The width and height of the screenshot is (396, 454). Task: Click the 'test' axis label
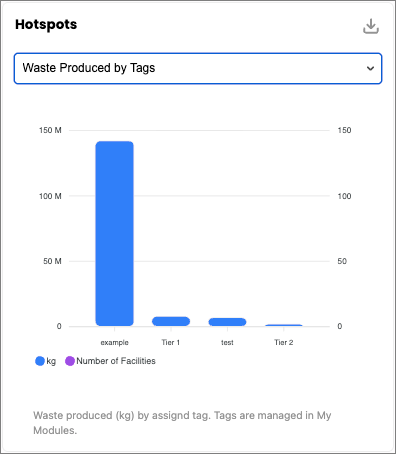[x=227, y=342]
